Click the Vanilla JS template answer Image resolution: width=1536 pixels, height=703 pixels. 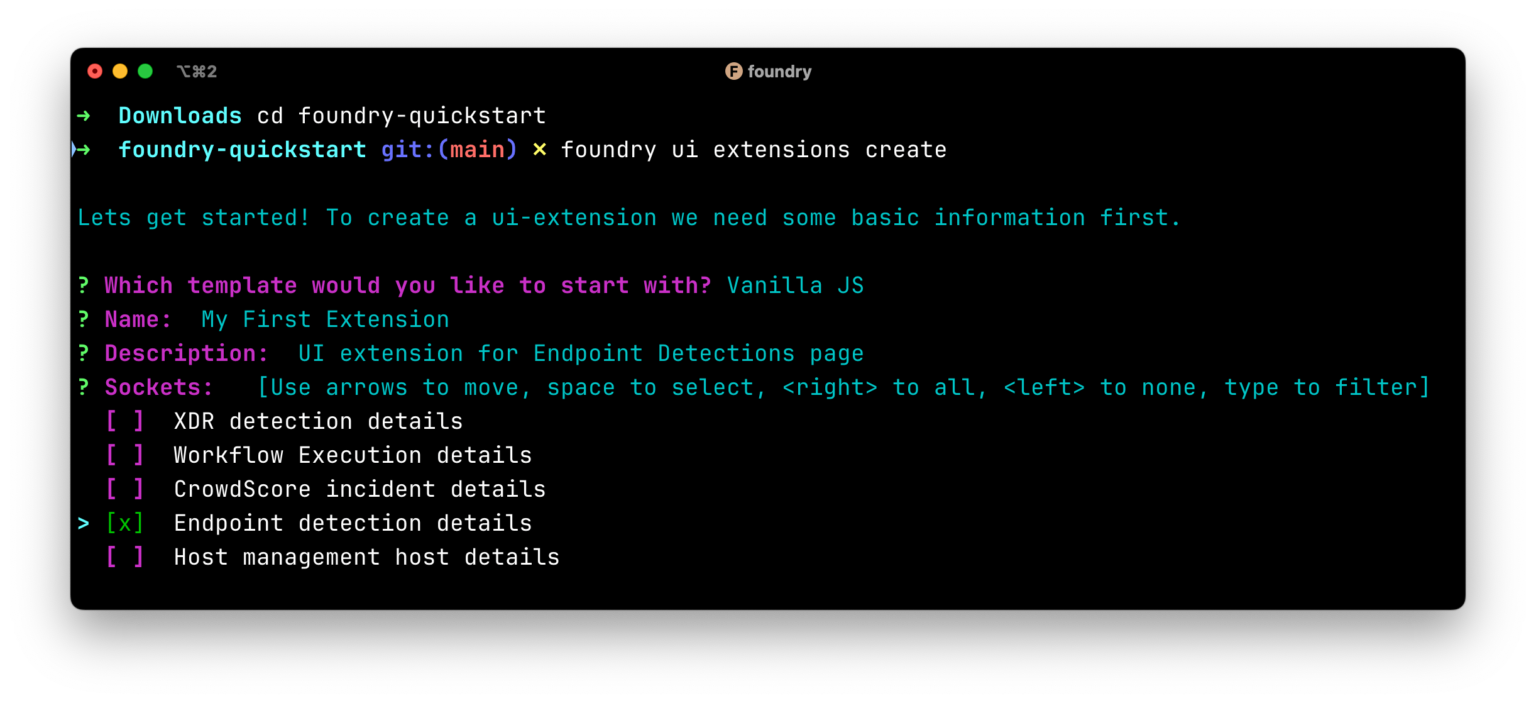point(795,286)
